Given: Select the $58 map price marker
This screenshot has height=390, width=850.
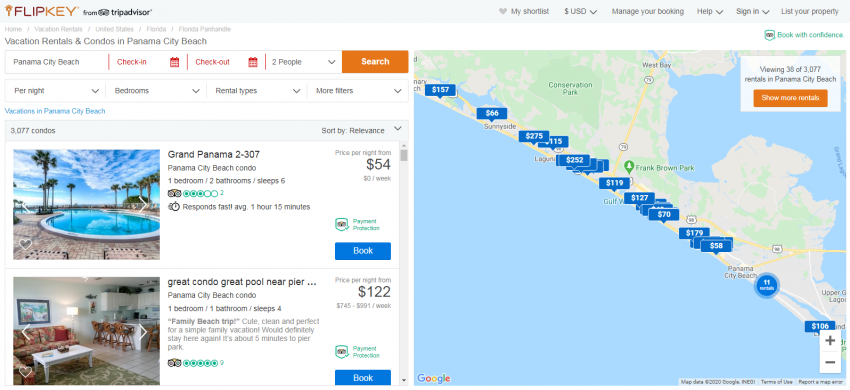Looking at the screenshot, I should tap(716, 246).
